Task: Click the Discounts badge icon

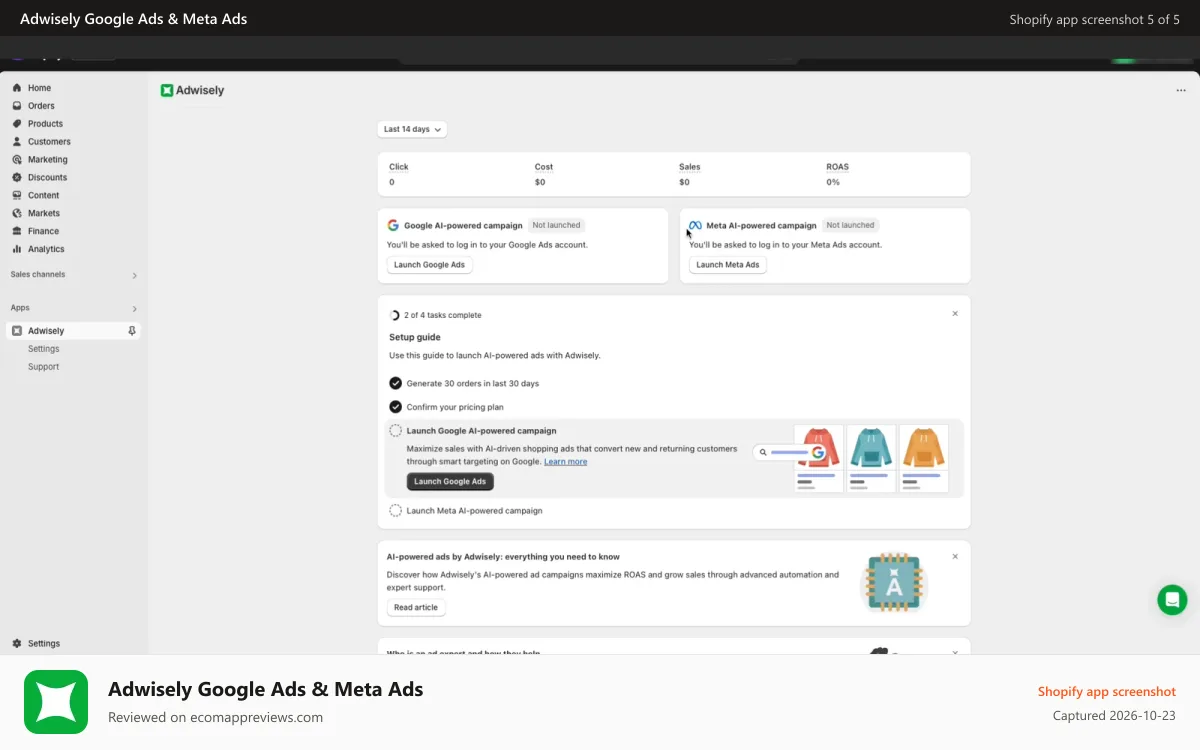Action: 17,178
